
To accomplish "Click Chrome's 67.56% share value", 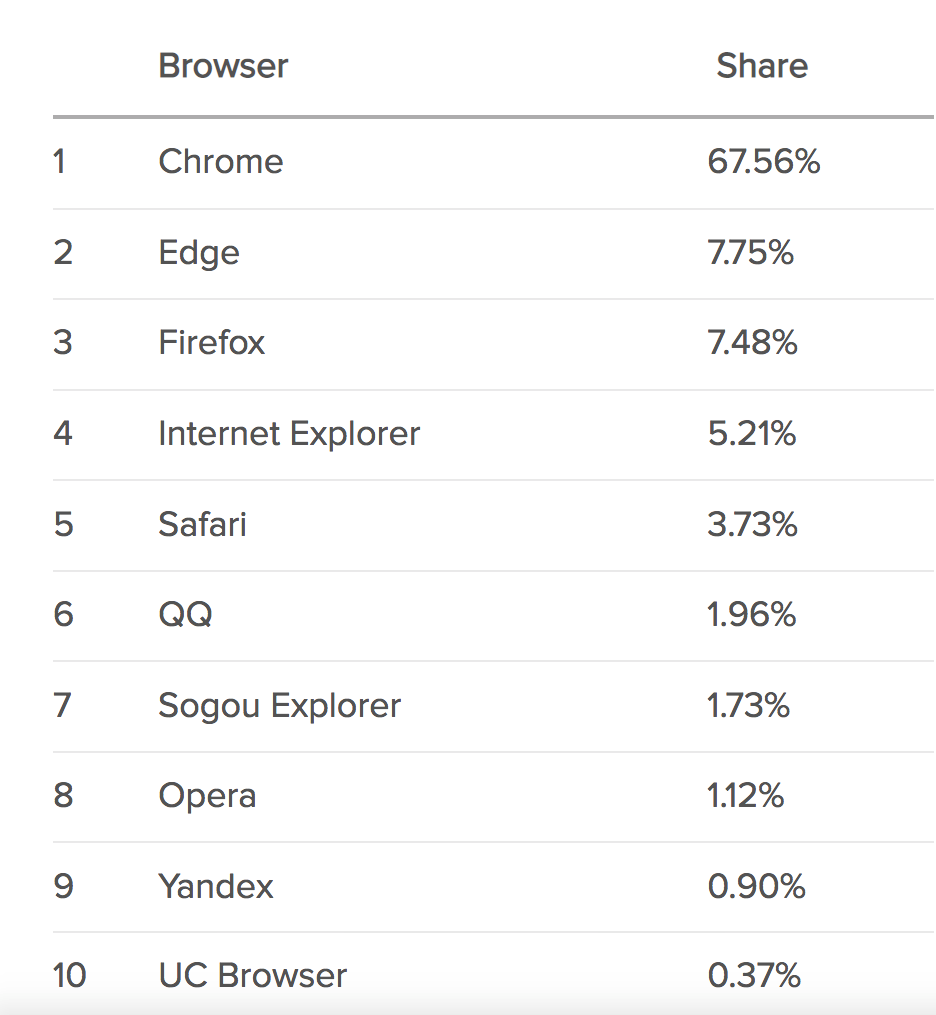I will pyautogui.click(x=763, y=161).
